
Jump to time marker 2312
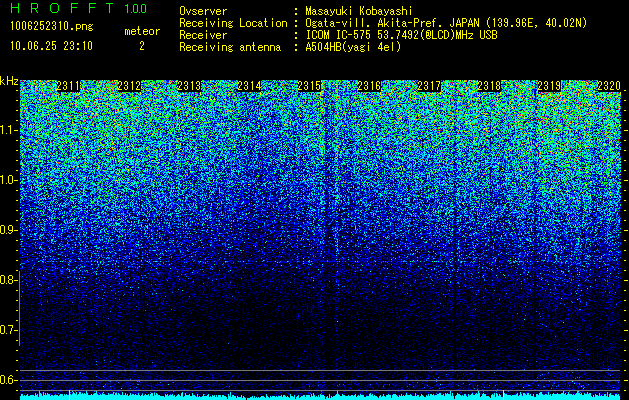128,86
